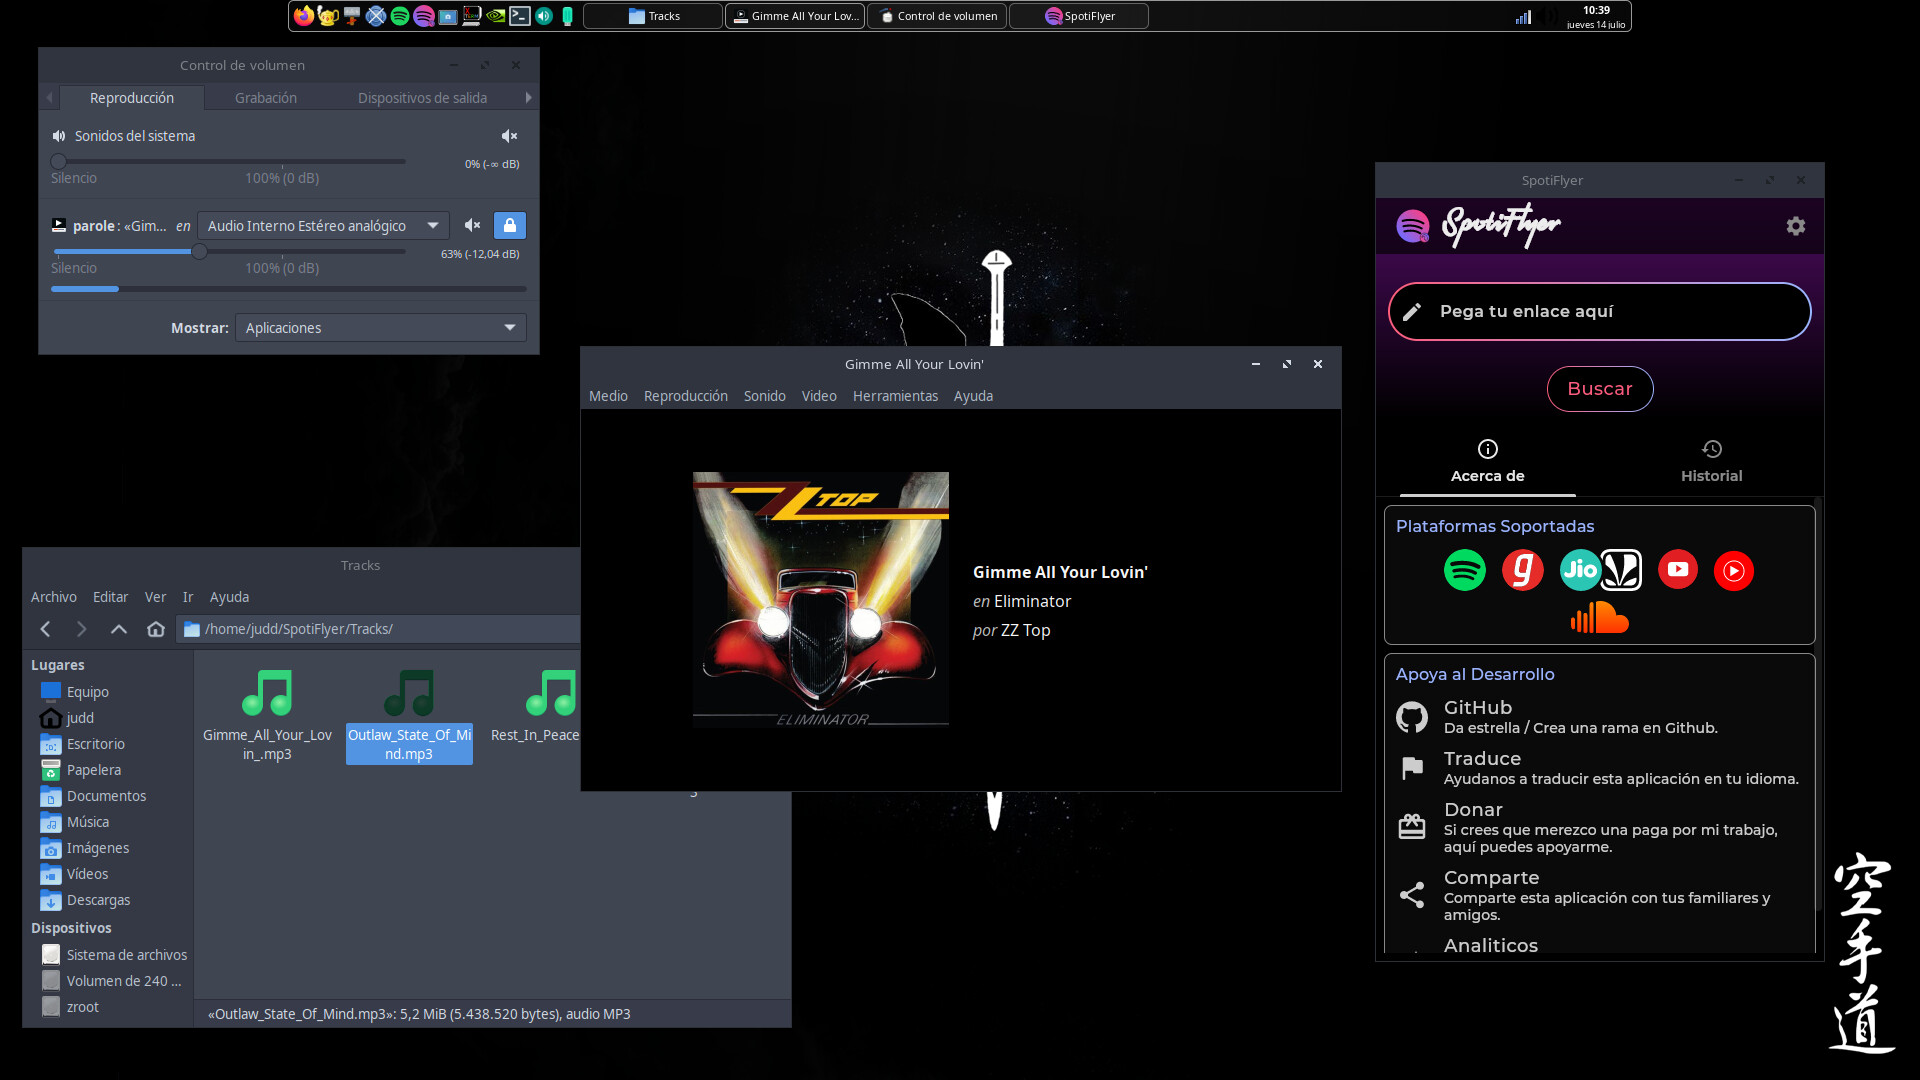Open the Ver menu in Tracks window
Image resolution: width=1920 pixels, height=1080 pixels.
pyautogui.click(x=155, y=597)
